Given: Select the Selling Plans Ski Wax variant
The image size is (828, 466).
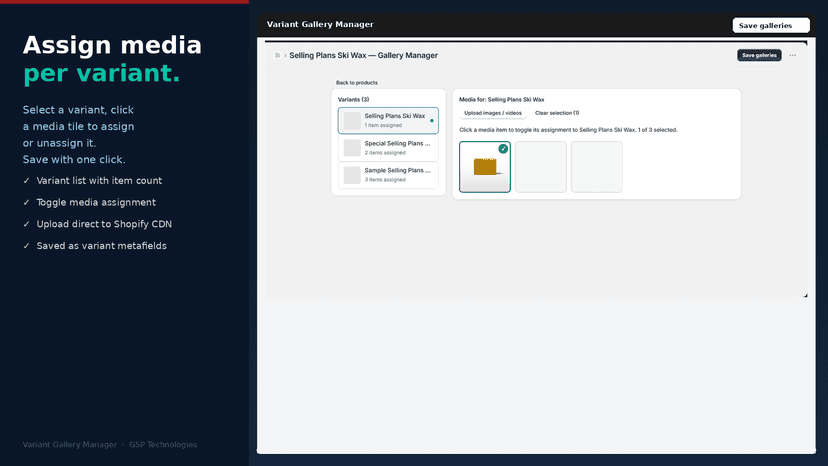Looking at the screenshot, I should click(388, 120).
